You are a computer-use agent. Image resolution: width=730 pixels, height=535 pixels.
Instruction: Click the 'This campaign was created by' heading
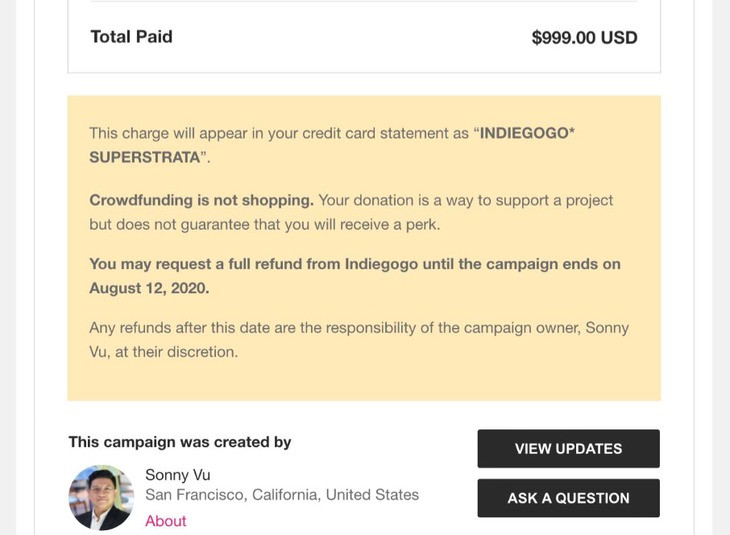click(180, 442)
